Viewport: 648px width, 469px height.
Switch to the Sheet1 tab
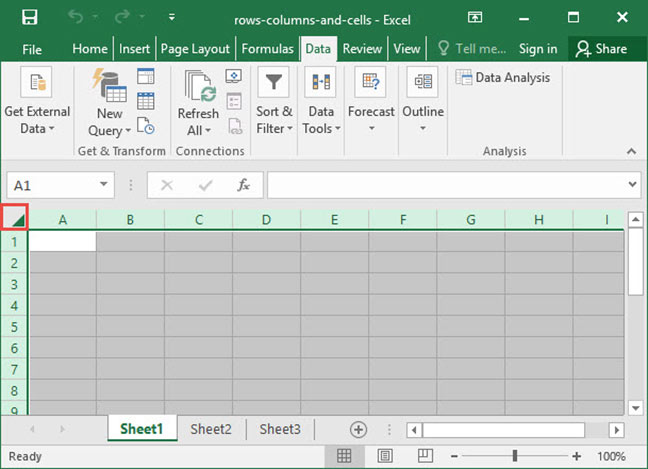pyautogui.click(x=142, y=429)
